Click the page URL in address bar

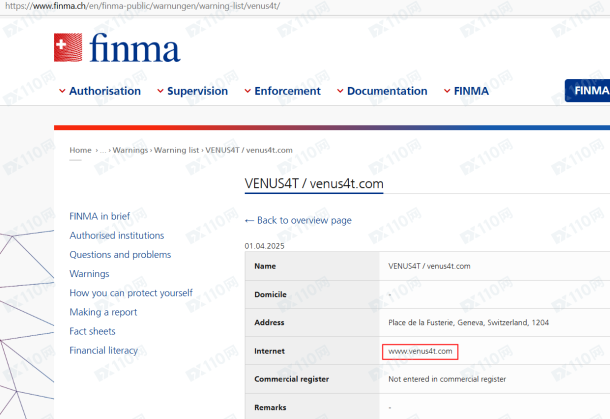click(x=142, y=6)
